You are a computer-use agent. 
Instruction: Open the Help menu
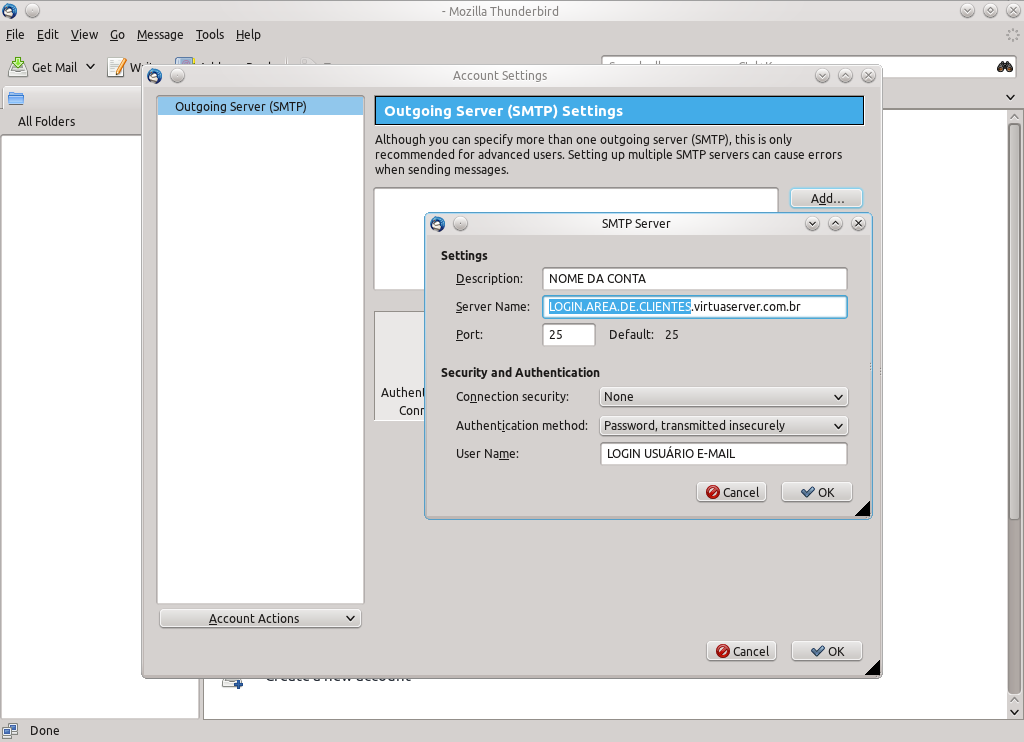coord(248,35)
